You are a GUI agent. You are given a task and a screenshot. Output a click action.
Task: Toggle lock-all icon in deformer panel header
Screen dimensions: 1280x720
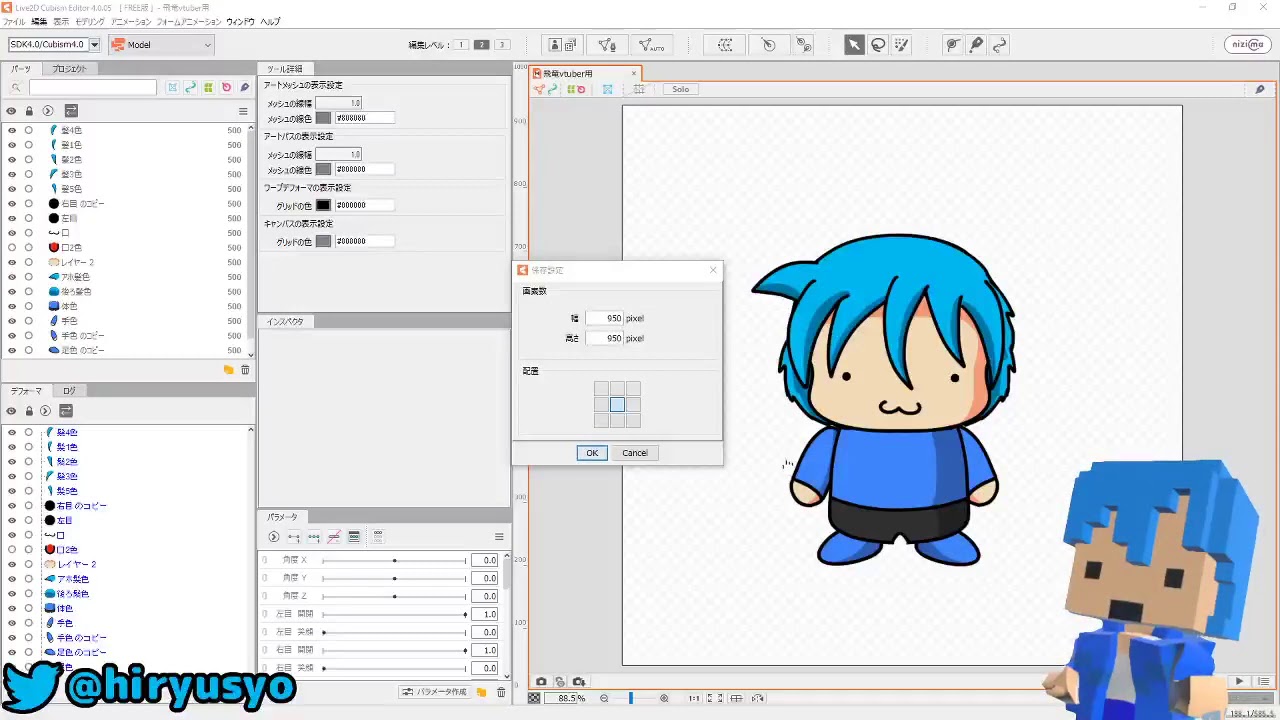(29, 411)
